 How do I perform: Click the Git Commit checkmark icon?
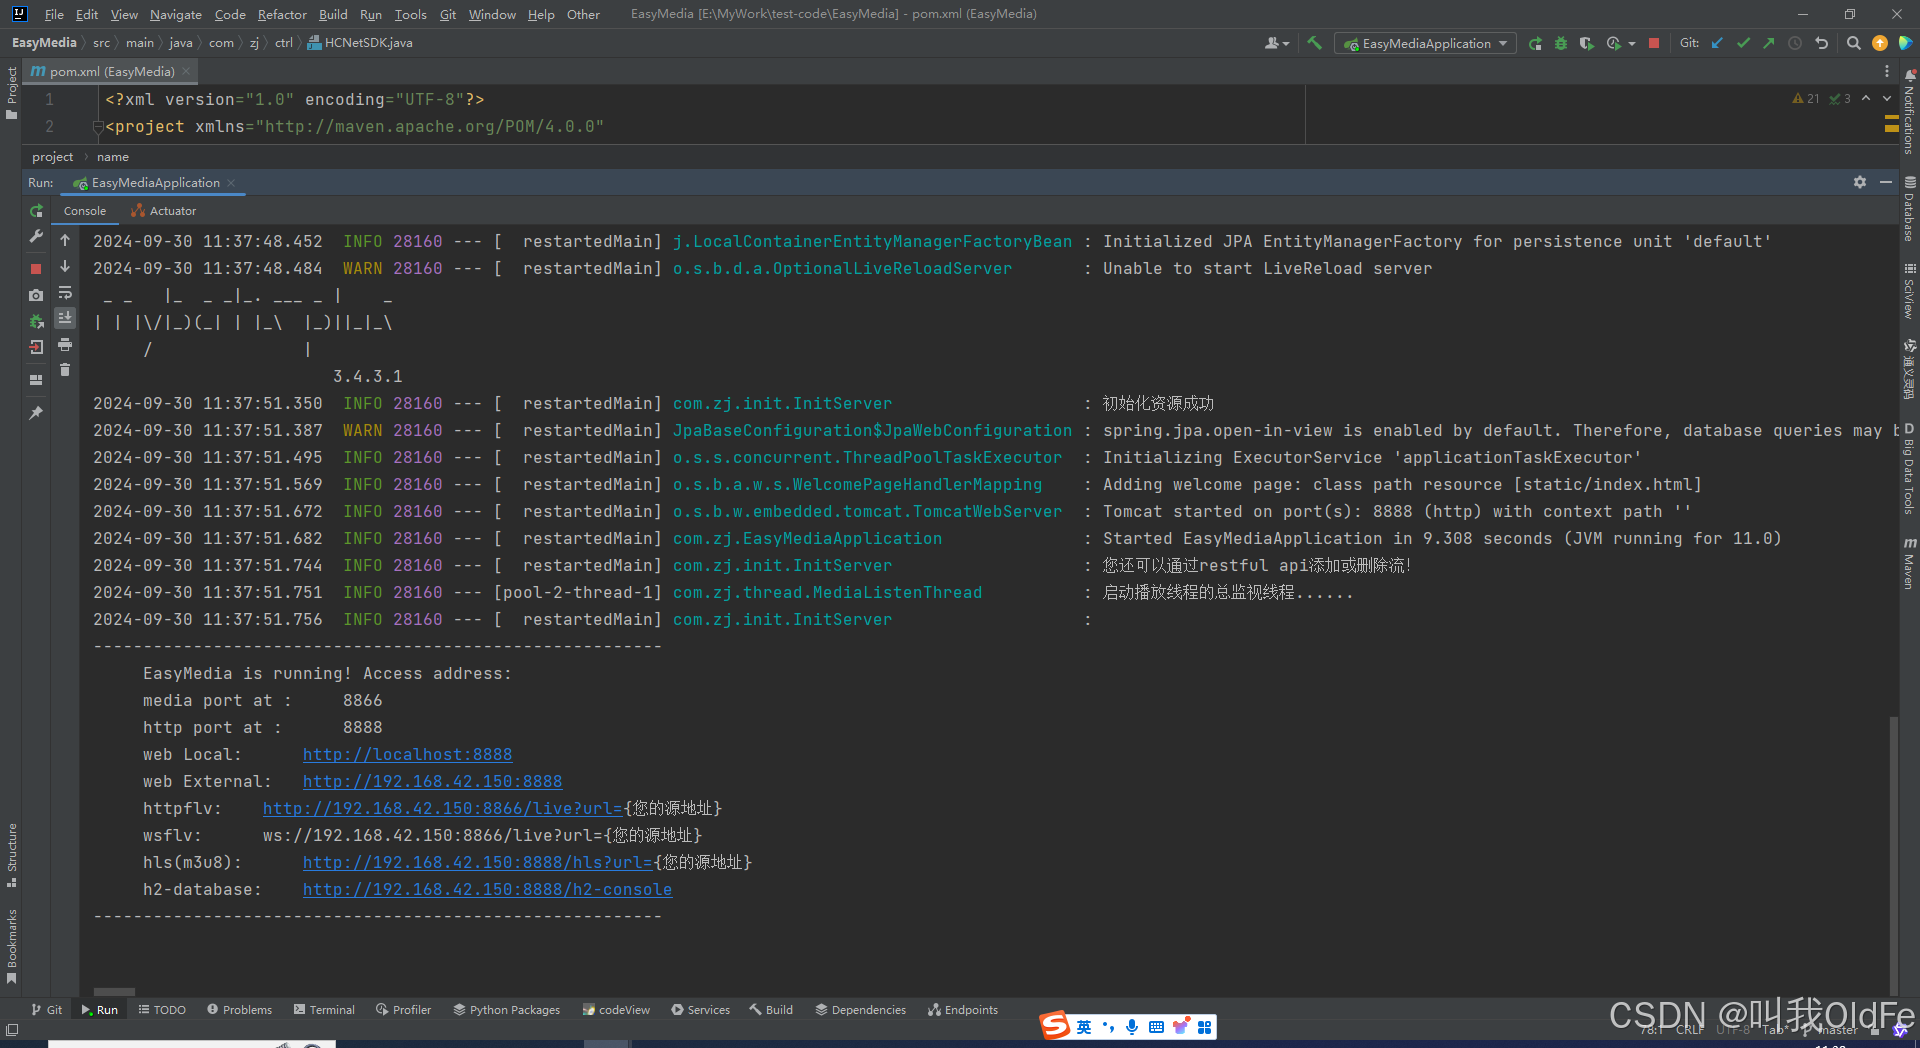pos(1743,43)
